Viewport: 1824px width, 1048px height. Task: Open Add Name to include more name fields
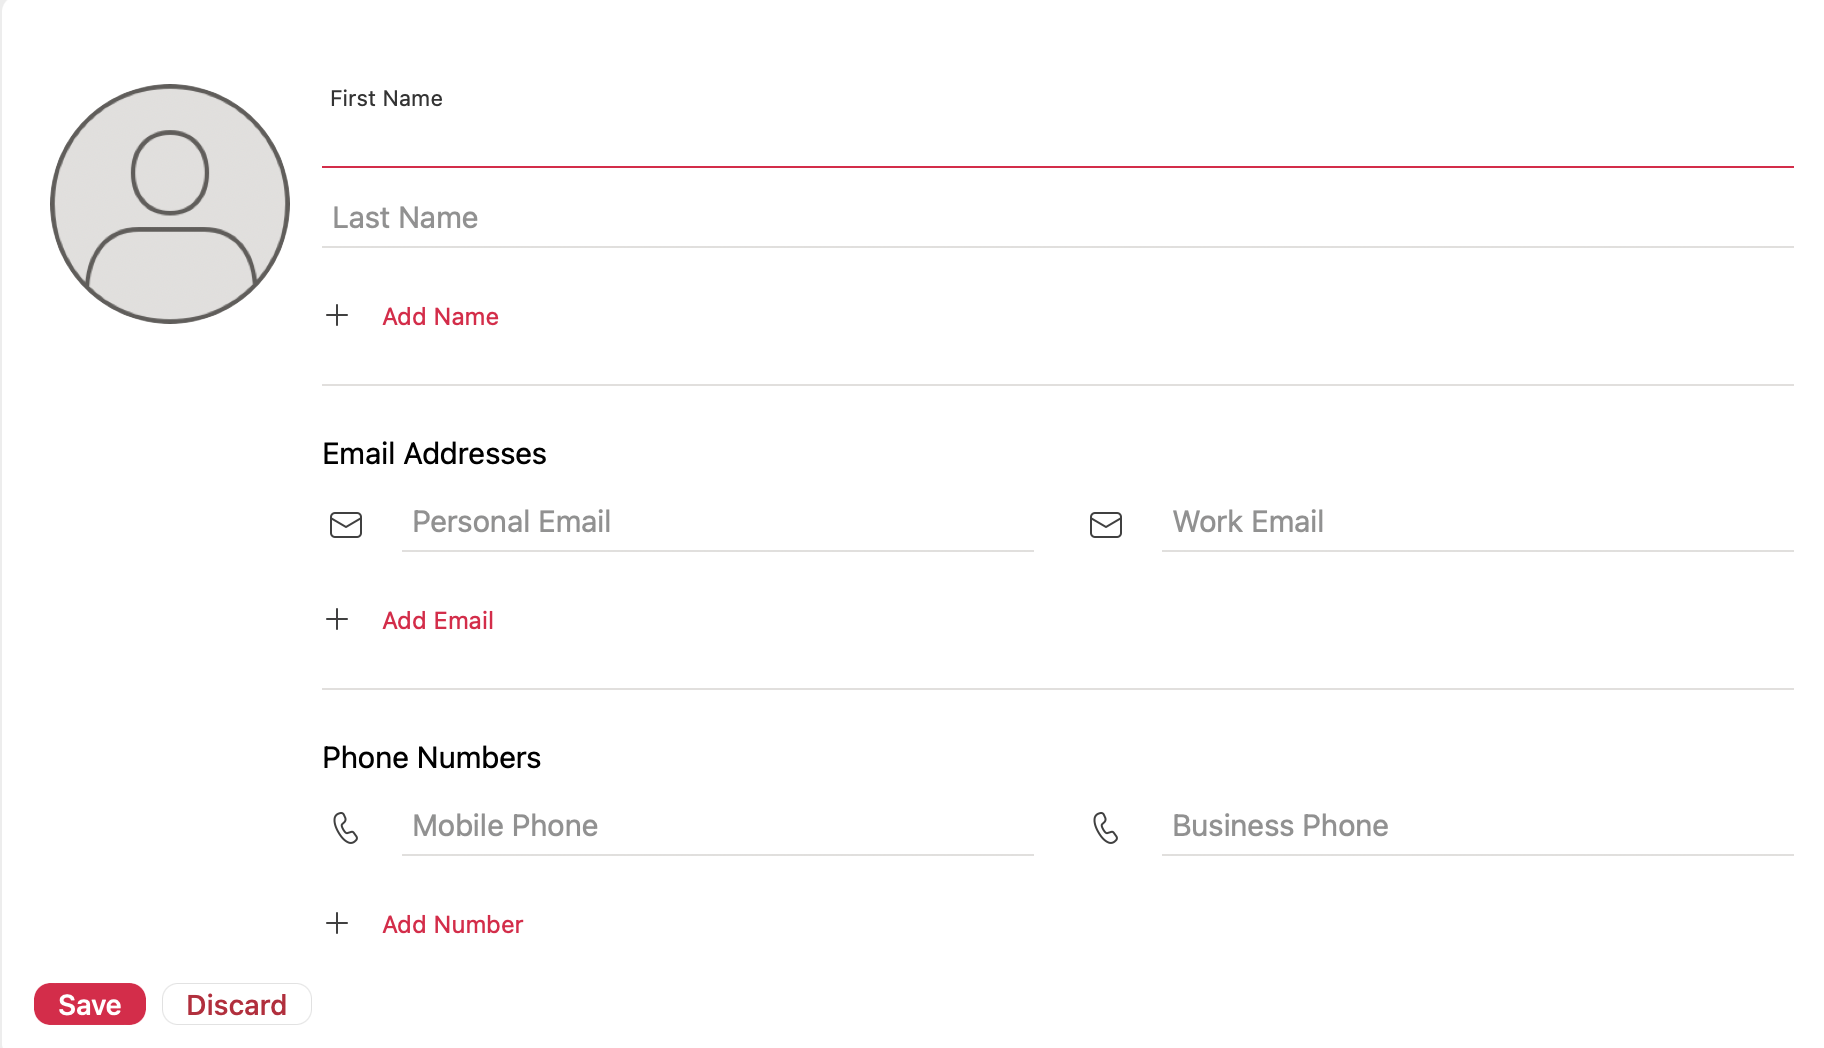440,316
